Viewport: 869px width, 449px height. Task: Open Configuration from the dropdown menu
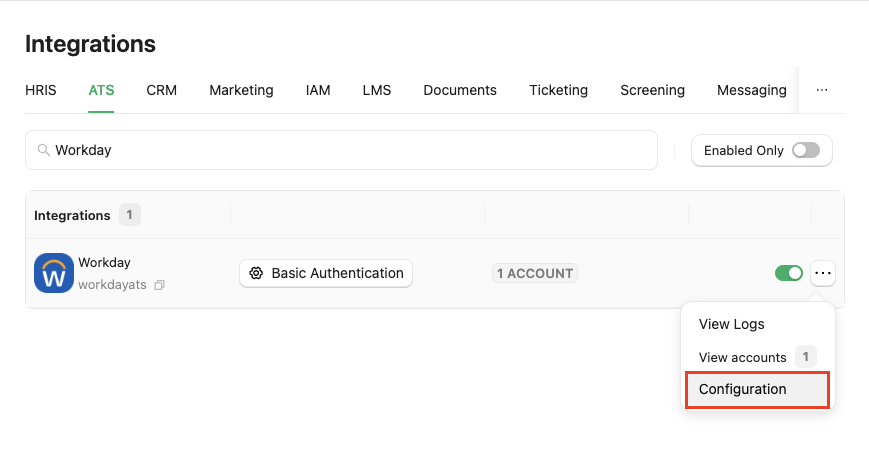click(x=758, y=389)
